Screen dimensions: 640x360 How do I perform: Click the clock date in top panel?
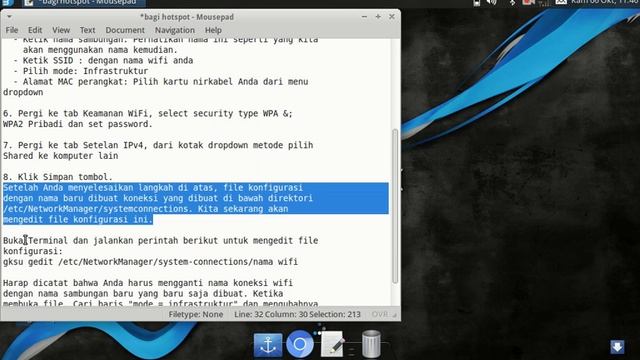(605, 2)
